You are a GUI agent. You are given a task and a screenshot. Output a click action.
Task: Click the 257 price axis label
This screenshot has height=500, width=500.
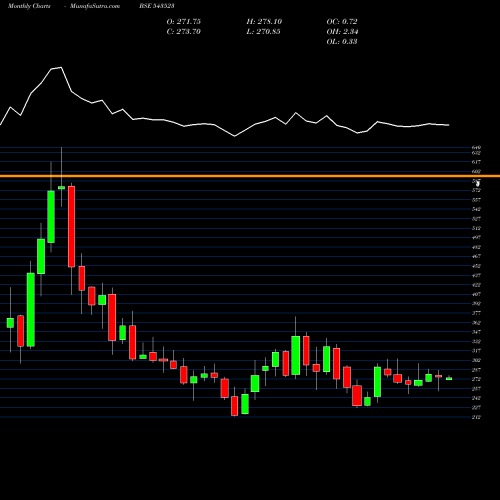coord(476,389)
